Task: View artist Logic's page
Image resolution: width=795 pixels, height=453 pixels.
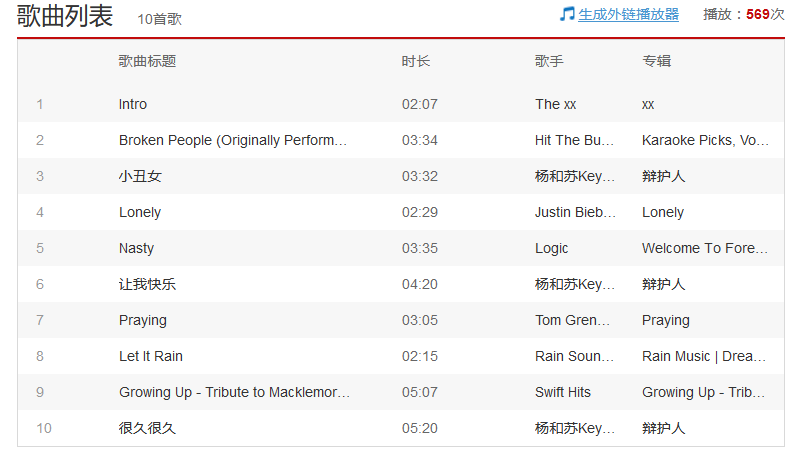Action: pyautogui.click(x=552, y=248)
